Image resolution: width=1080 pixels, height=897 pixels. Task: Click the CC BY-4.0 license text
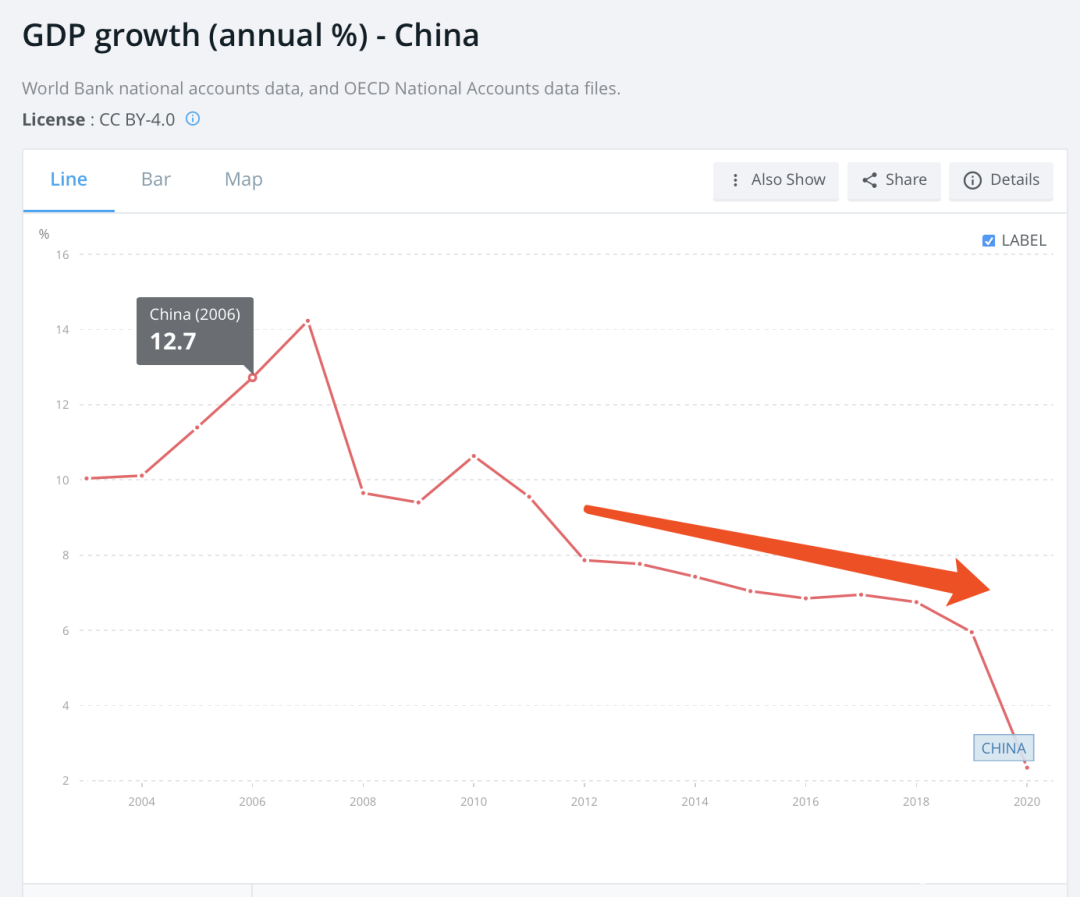pos(137,119)
